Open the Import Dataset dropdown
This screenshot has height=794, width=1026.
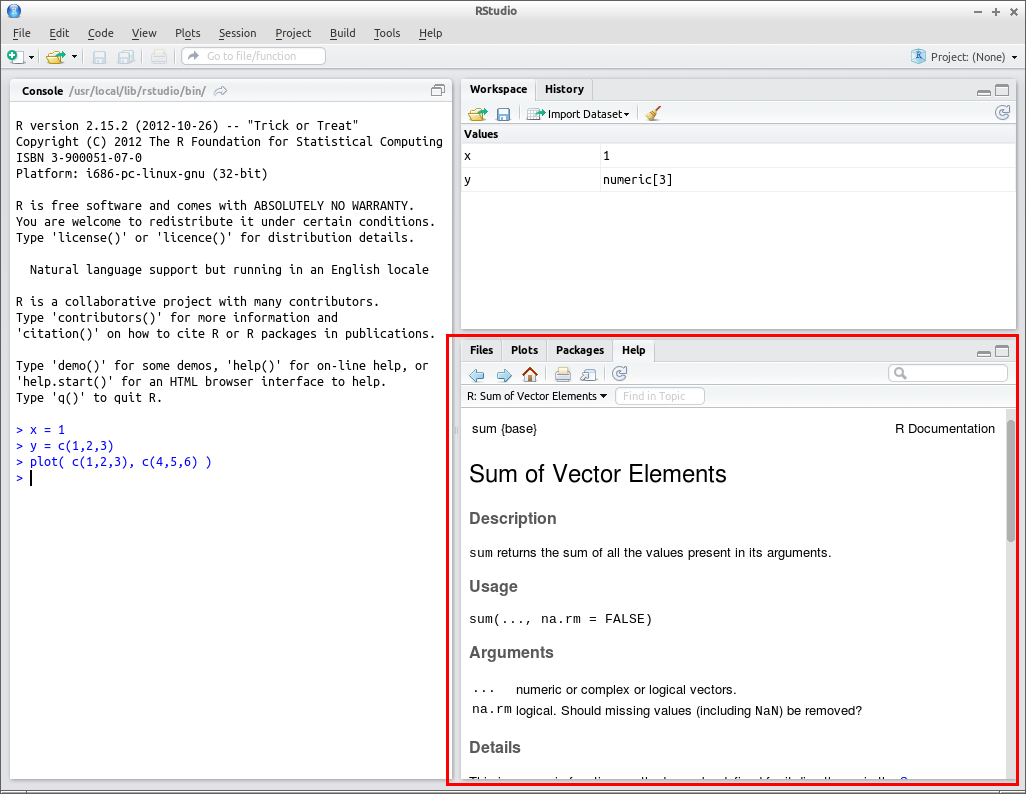[x=578, y=114]
